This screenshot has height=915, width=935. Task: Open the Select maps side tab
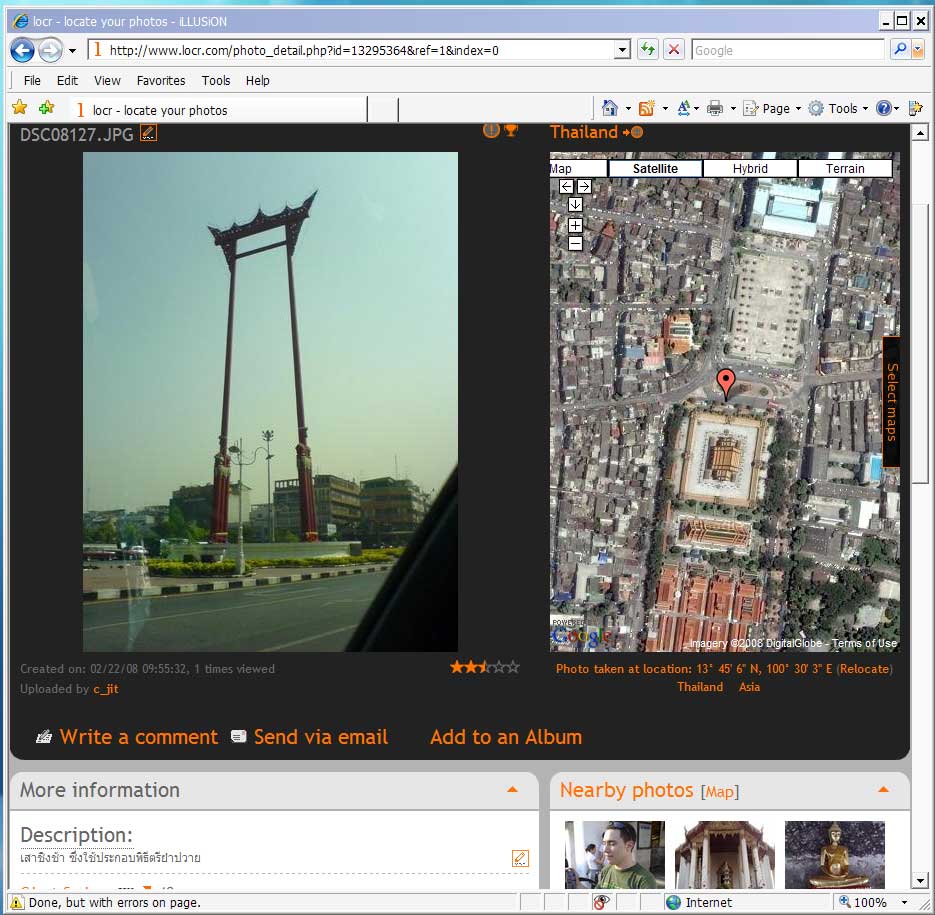[x=891, y=401]
